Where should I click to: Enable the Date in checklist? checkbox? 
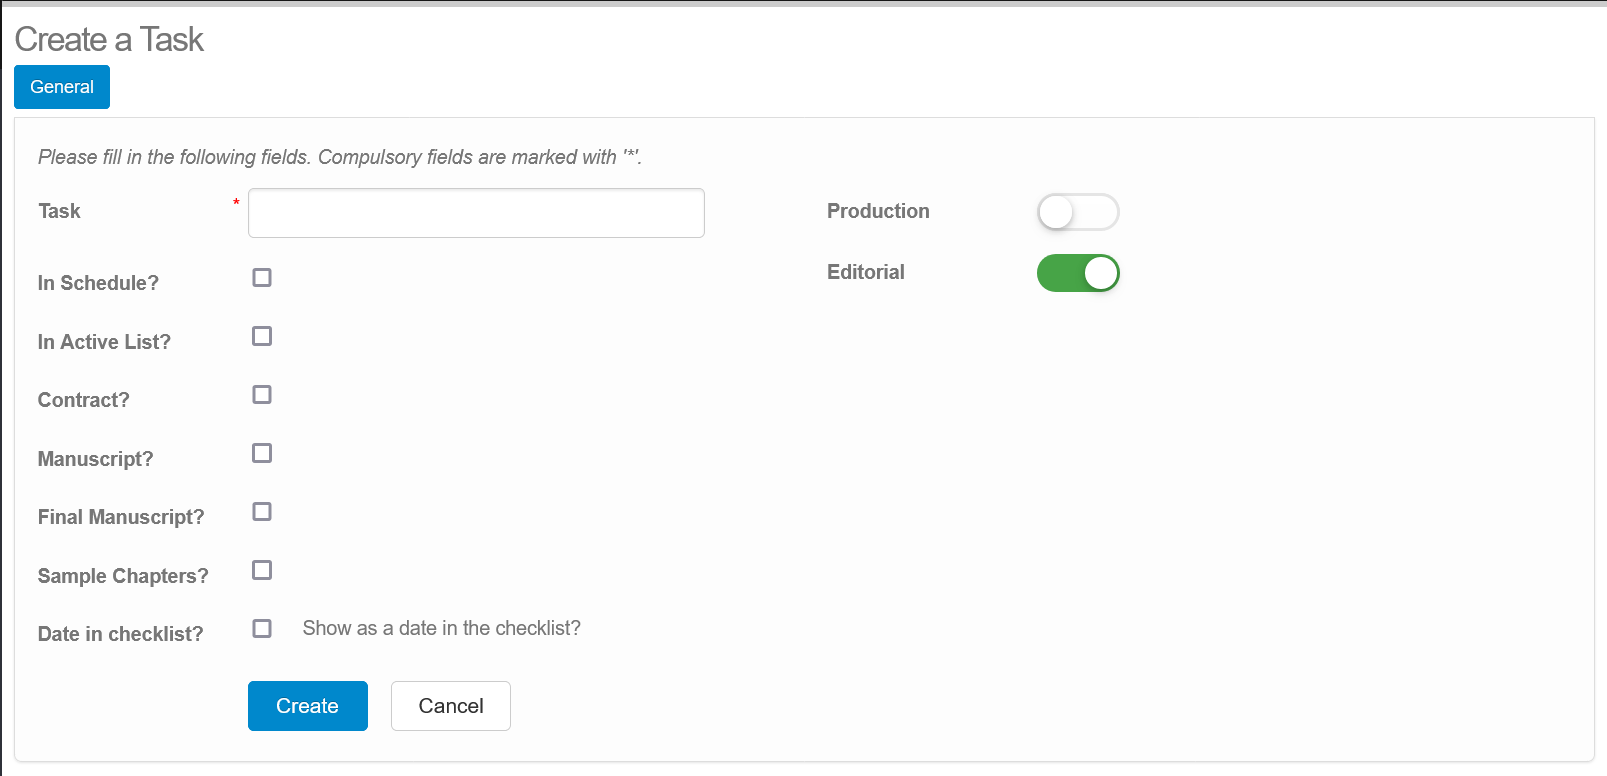(x=262, y=628)
